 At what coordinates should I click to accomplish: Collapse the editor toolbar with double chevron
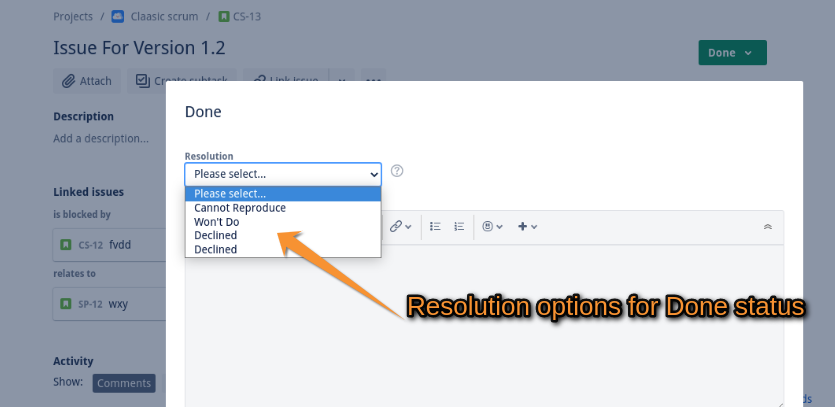767,226
